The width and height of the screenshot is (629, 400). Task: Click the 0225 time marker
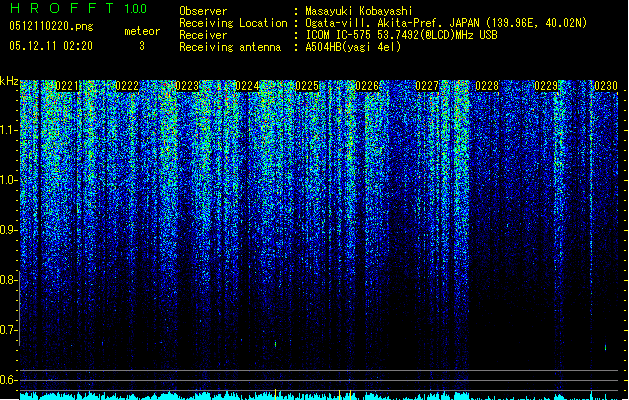point(307,86)
